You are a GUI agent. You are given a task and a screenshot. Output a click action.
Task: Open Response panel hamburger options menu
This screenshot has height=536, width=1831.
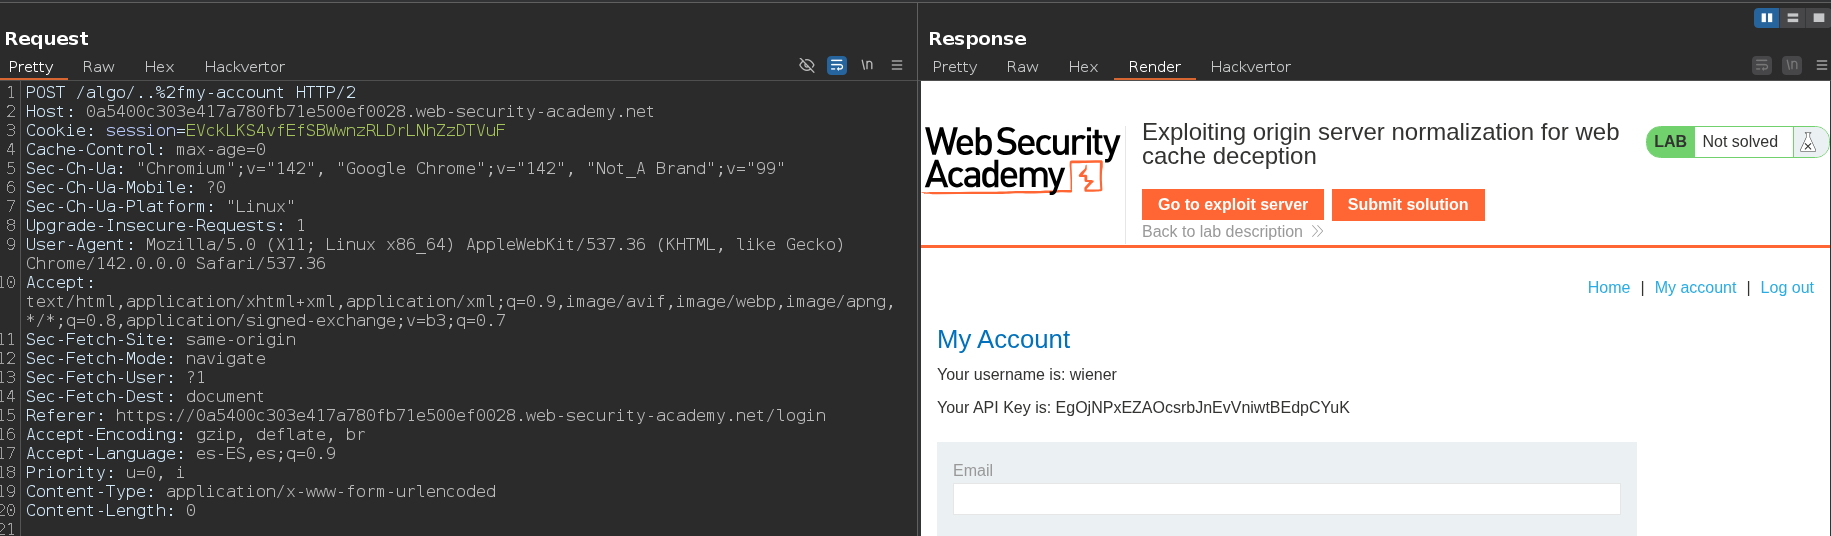[1822, 65]
